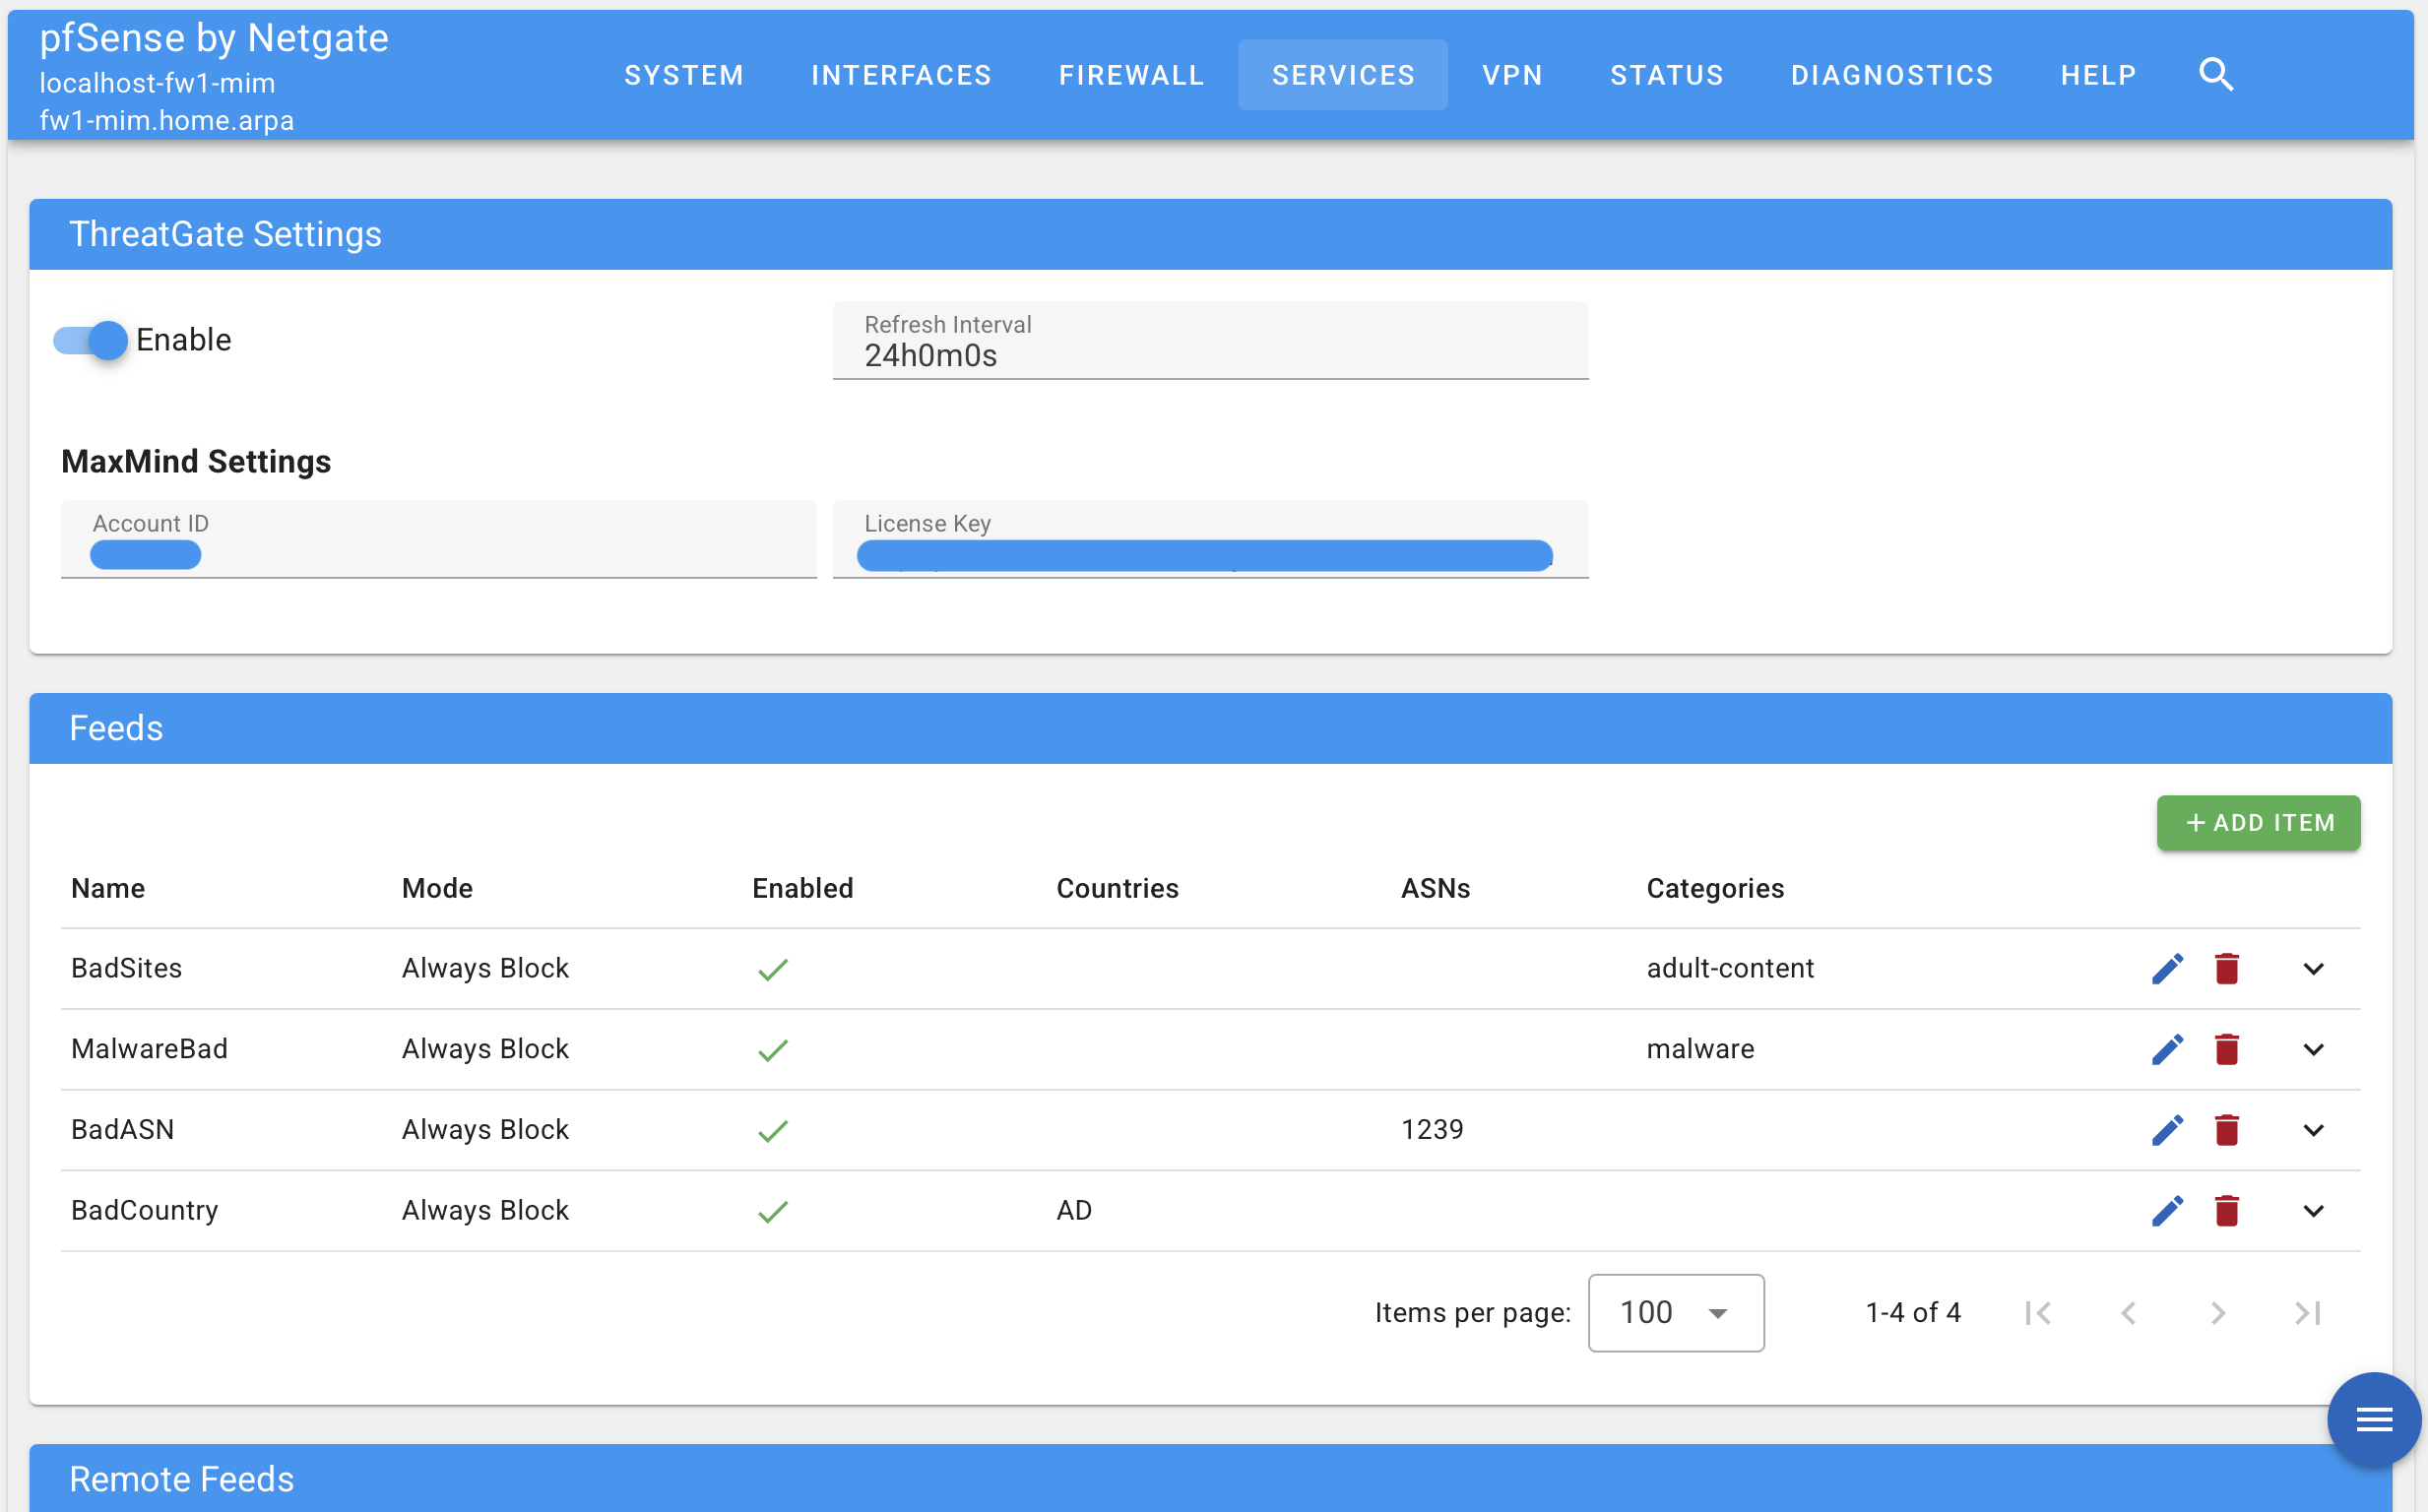Focus the MaxMind License Key field
Screen dimensions: 2428x1512
tap(1210, 540)
